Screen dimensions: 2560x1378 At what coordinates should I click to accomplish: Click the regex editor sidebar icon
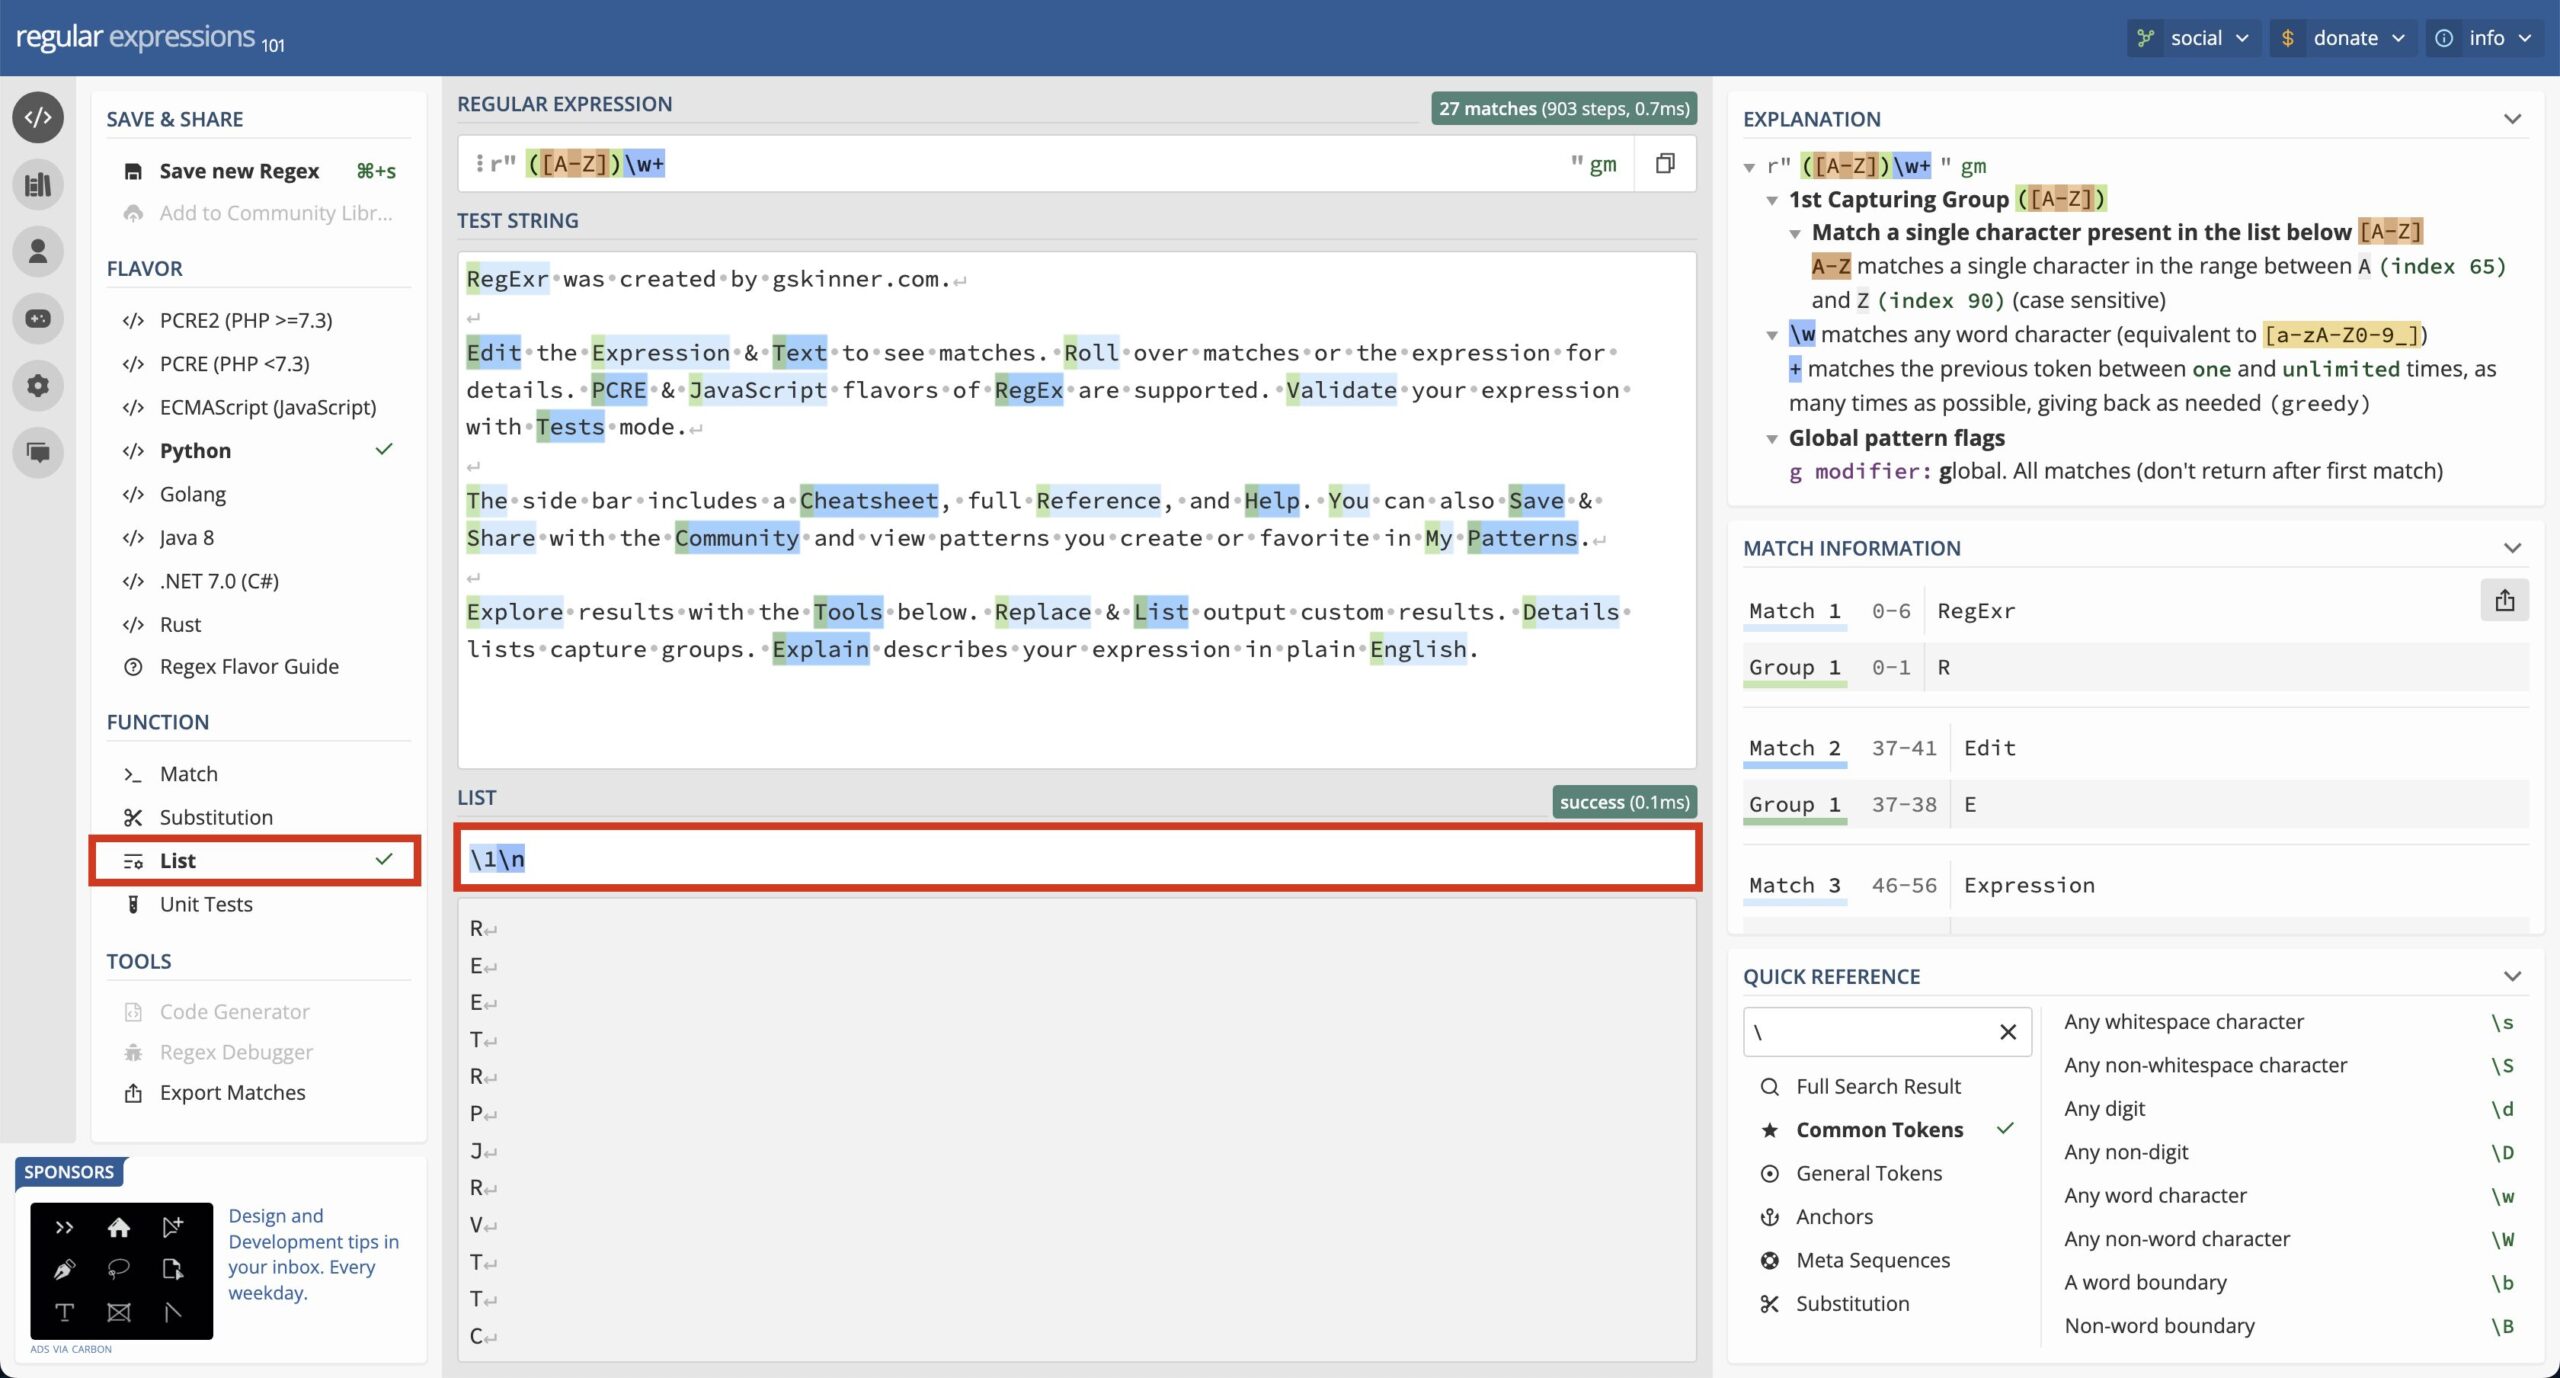38,118
